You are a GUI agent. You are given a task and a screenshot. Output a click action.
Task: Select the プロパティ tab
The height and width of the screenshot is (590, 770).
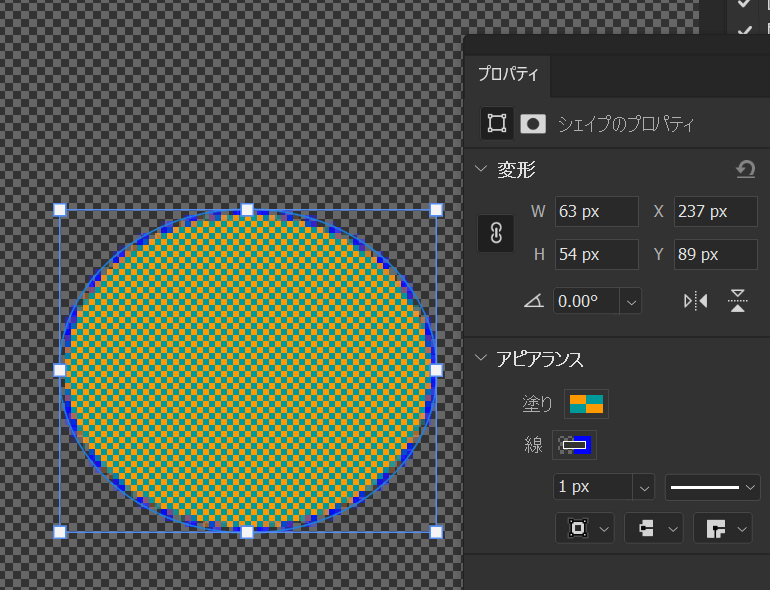pos(507,75)
